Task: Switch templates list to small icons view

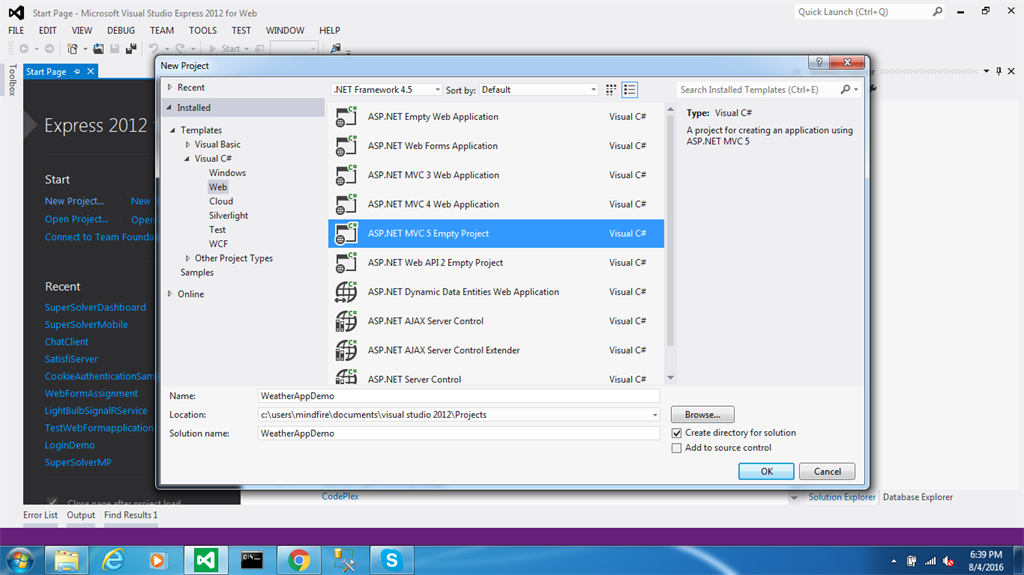Action: [x=611, y=90]
